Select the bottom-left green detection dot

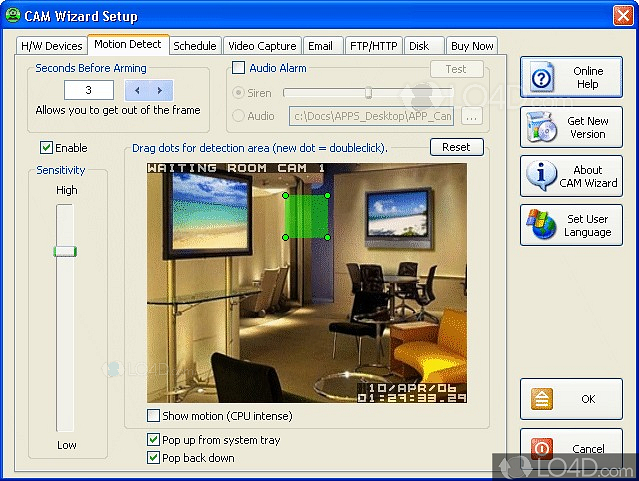pyautogui.click(x=285, y=237)
